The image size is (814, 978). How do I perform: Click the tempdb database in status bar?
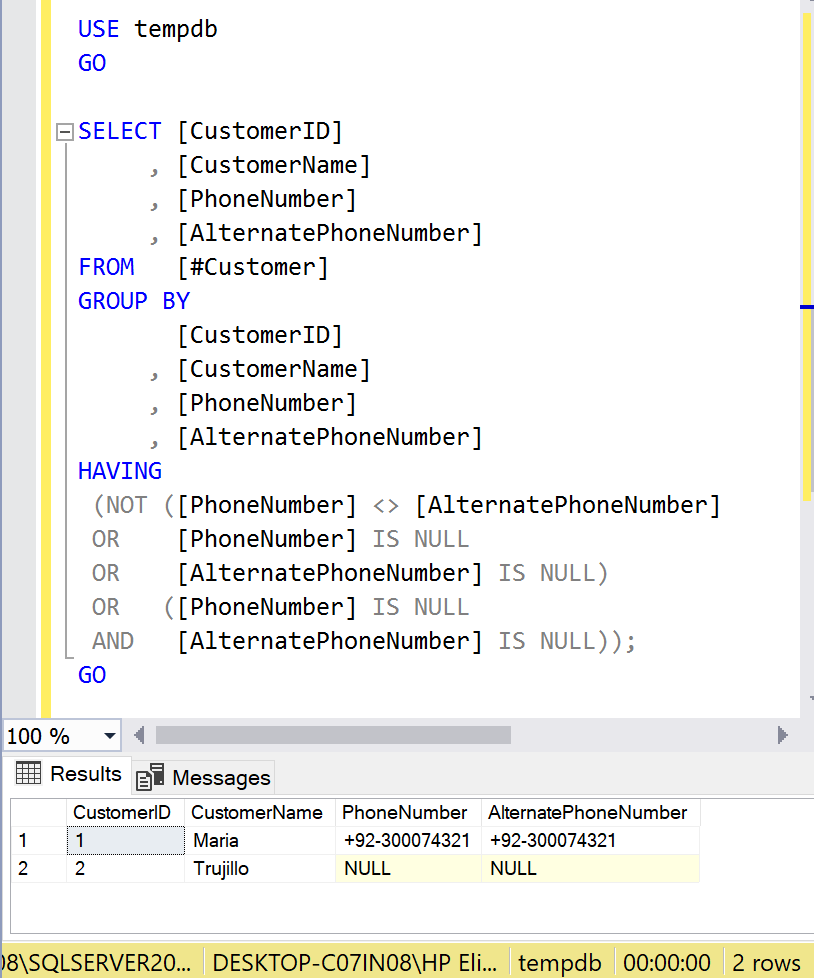560,963
